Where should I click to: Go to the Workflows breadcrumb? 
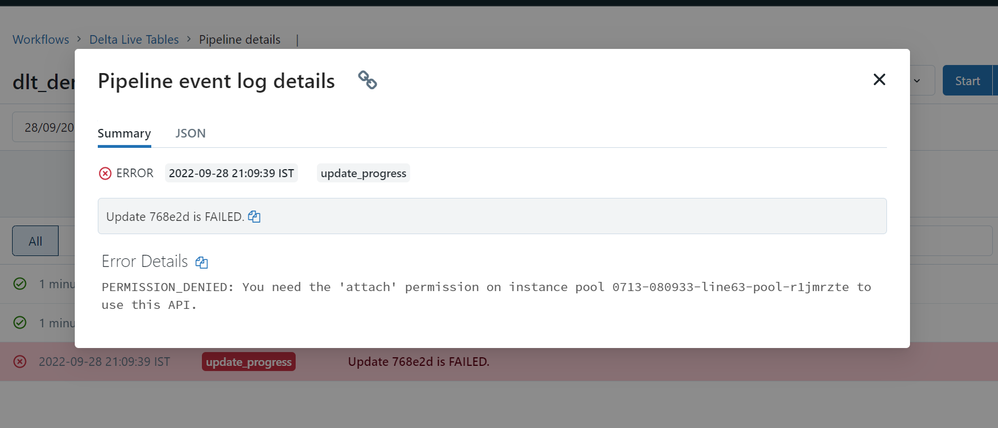(x=41, y=40)
